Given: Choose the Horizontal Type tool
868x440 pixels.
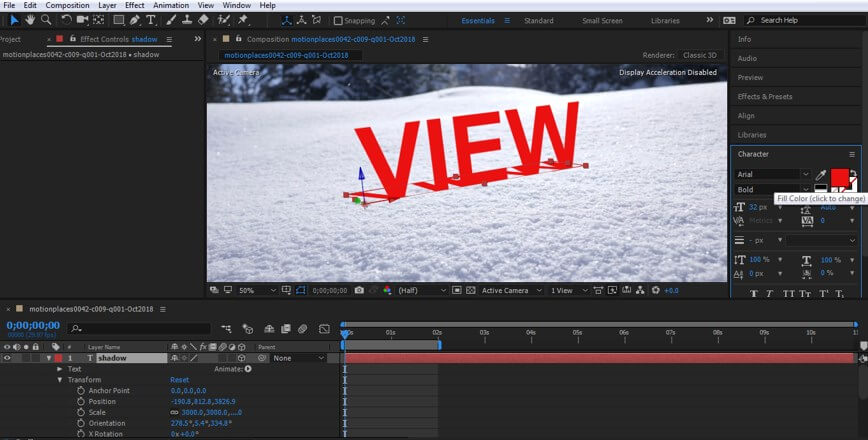Looking at the screenshot, I should tap(151, 19).
